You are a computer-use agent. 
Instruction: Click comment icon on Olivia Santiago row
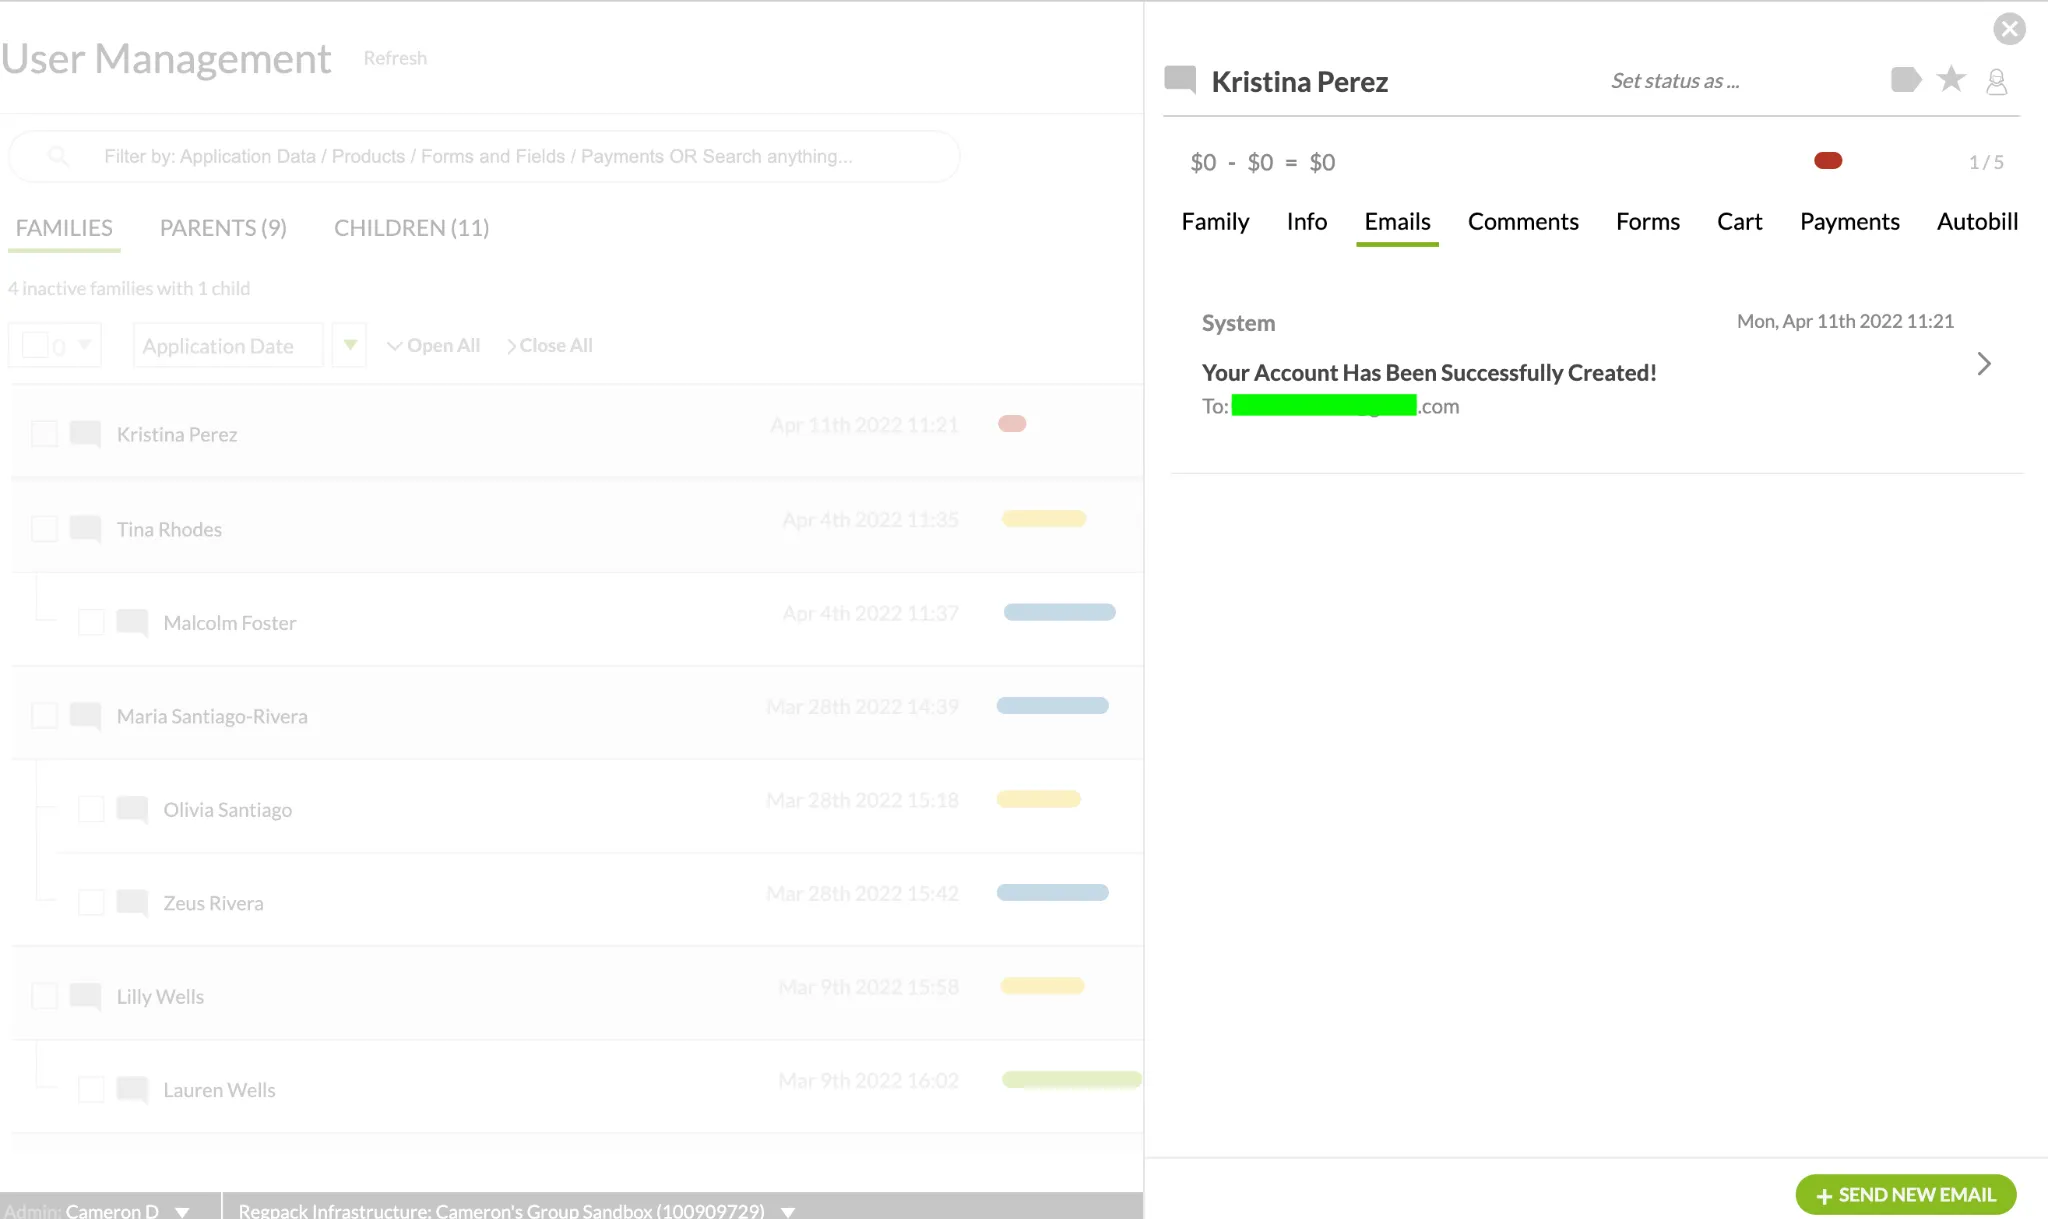(x=132, y=809)
